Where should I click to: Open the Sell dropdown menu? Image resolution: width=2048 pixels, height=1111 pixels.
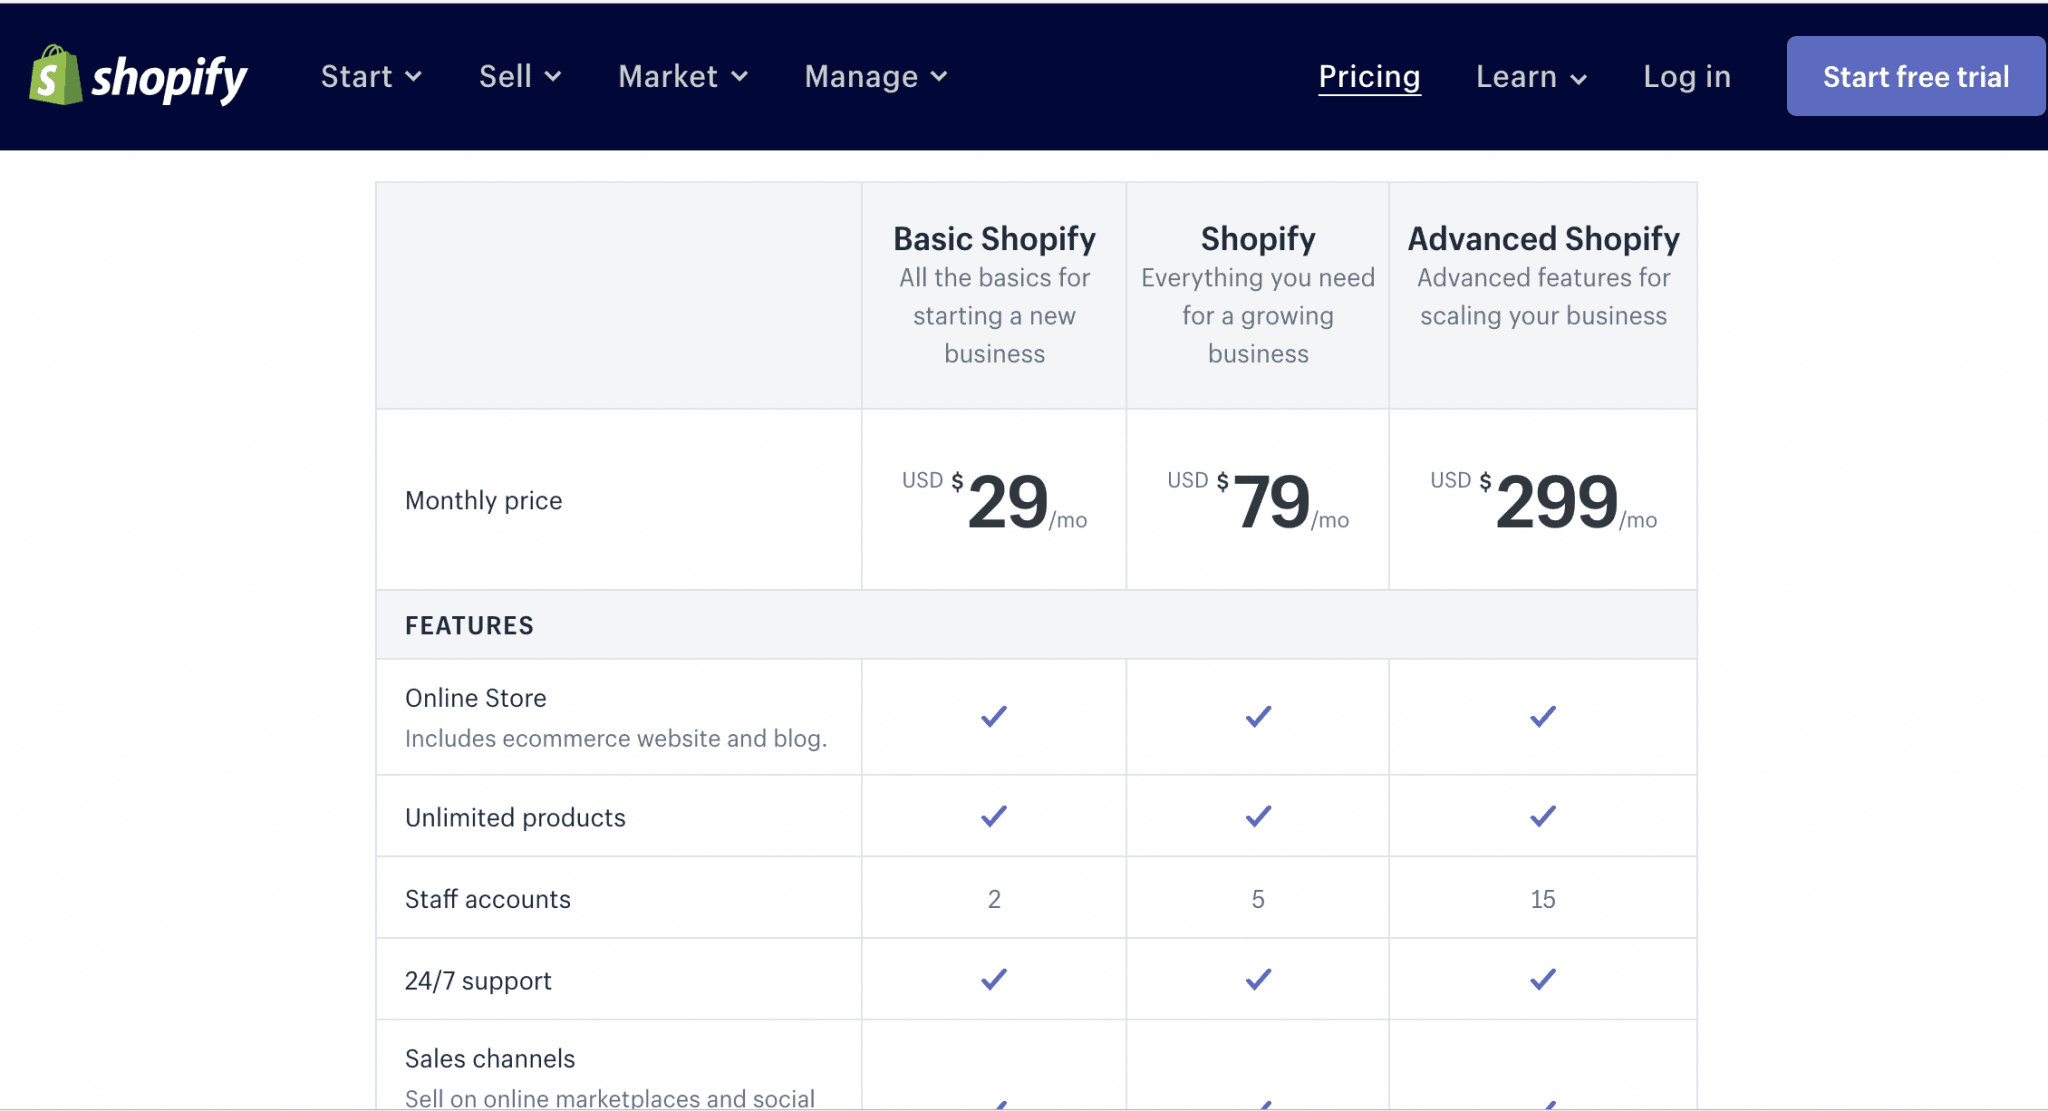point(519,76)
